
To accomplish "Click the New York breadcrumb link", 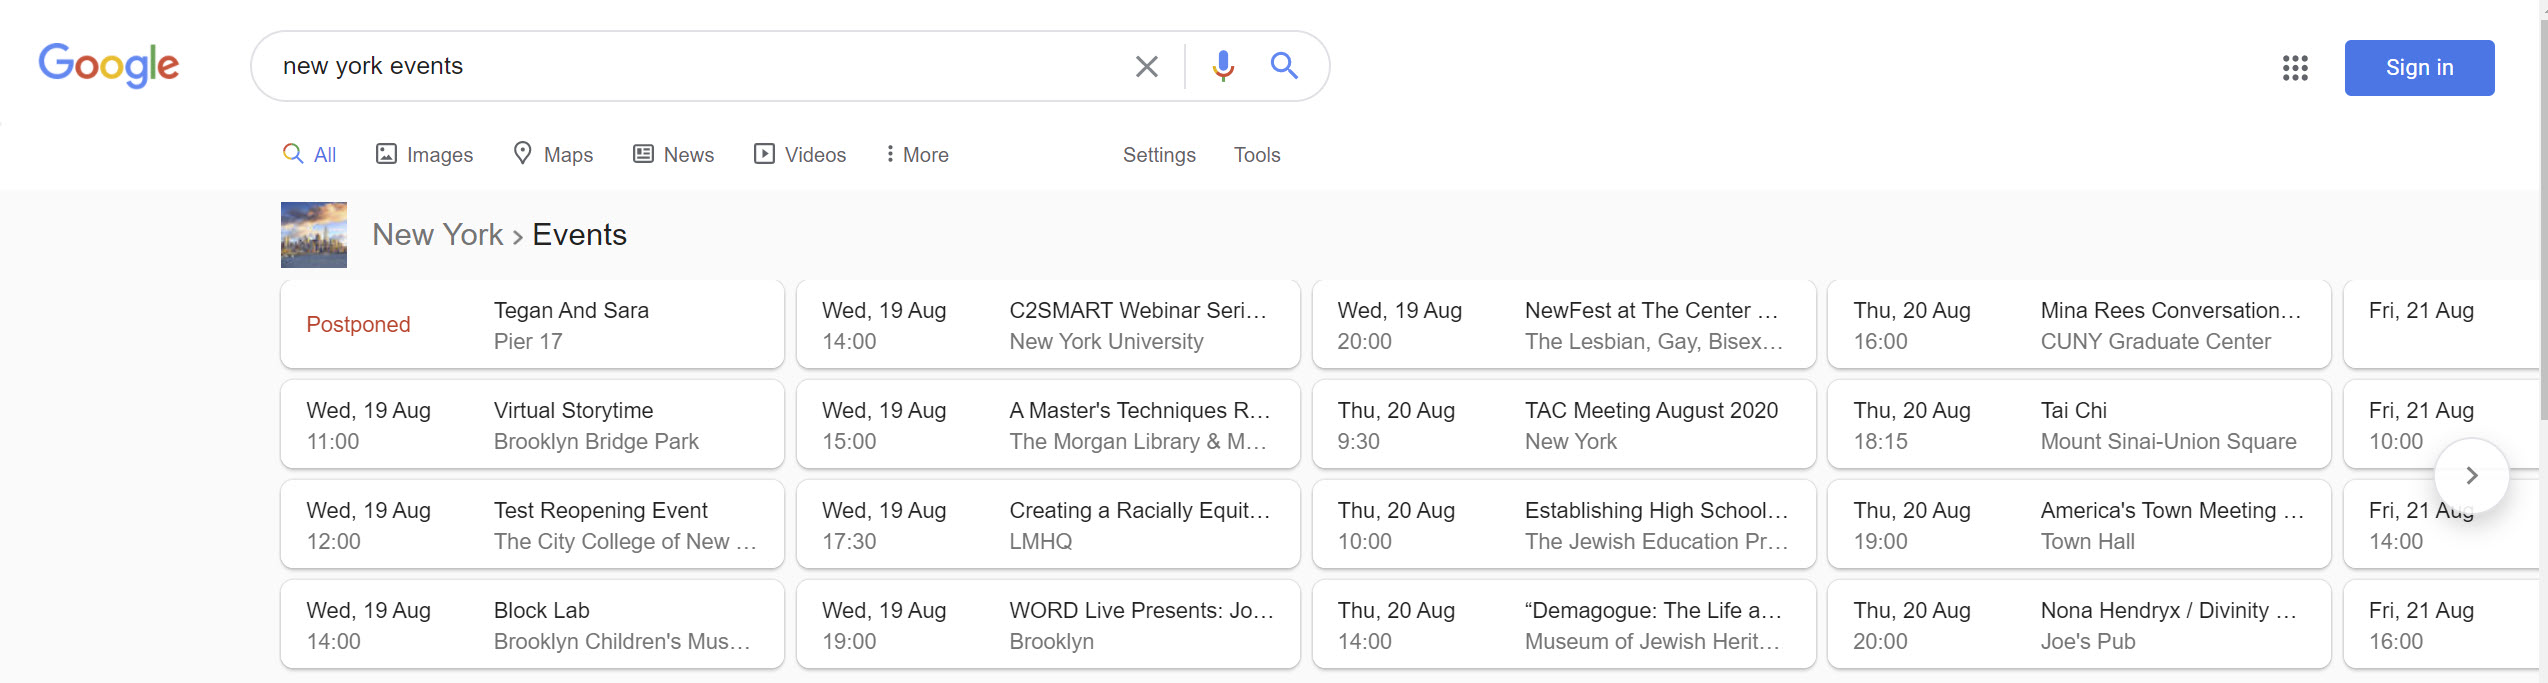I will pyautogui.click(x=438, y=235).
